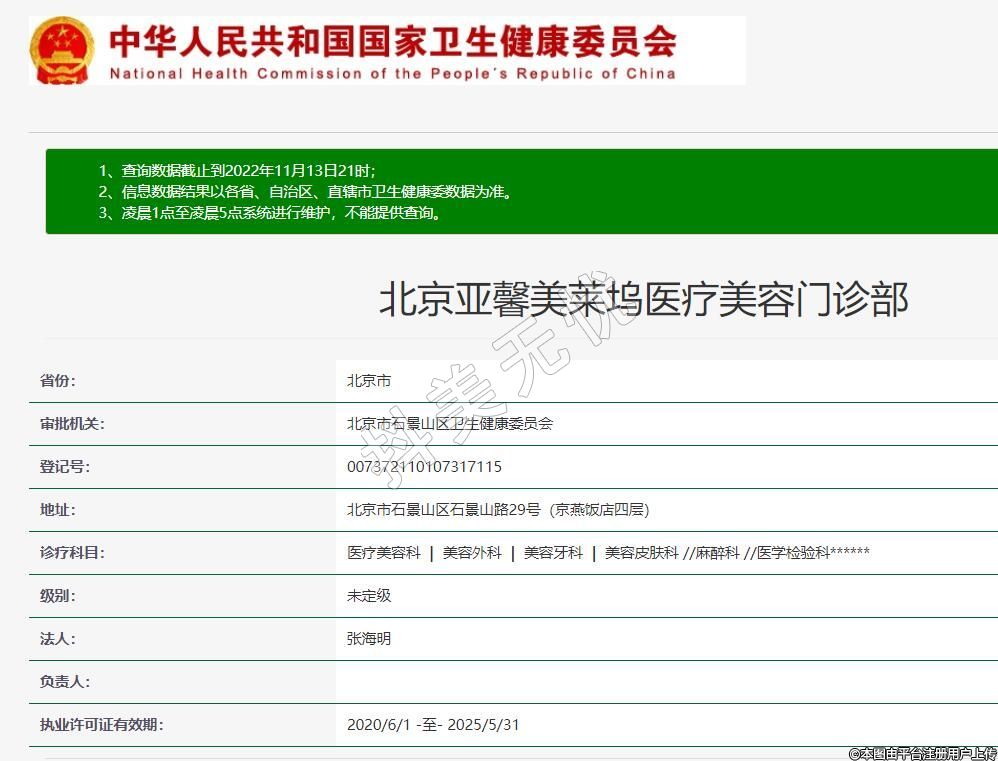This screenshot has height=761, width=998.
Task: Click the approval authority value 北京市石景山区卫生健康委员会
Action: tap(449, 424)
